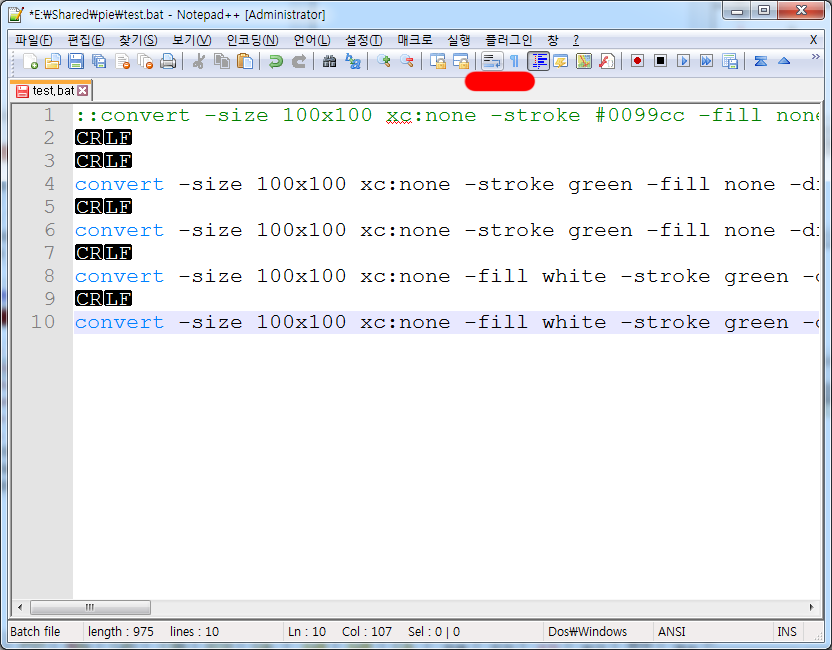Click the Print icon in toolbar
832x650 pixels.
pos(168,61)
